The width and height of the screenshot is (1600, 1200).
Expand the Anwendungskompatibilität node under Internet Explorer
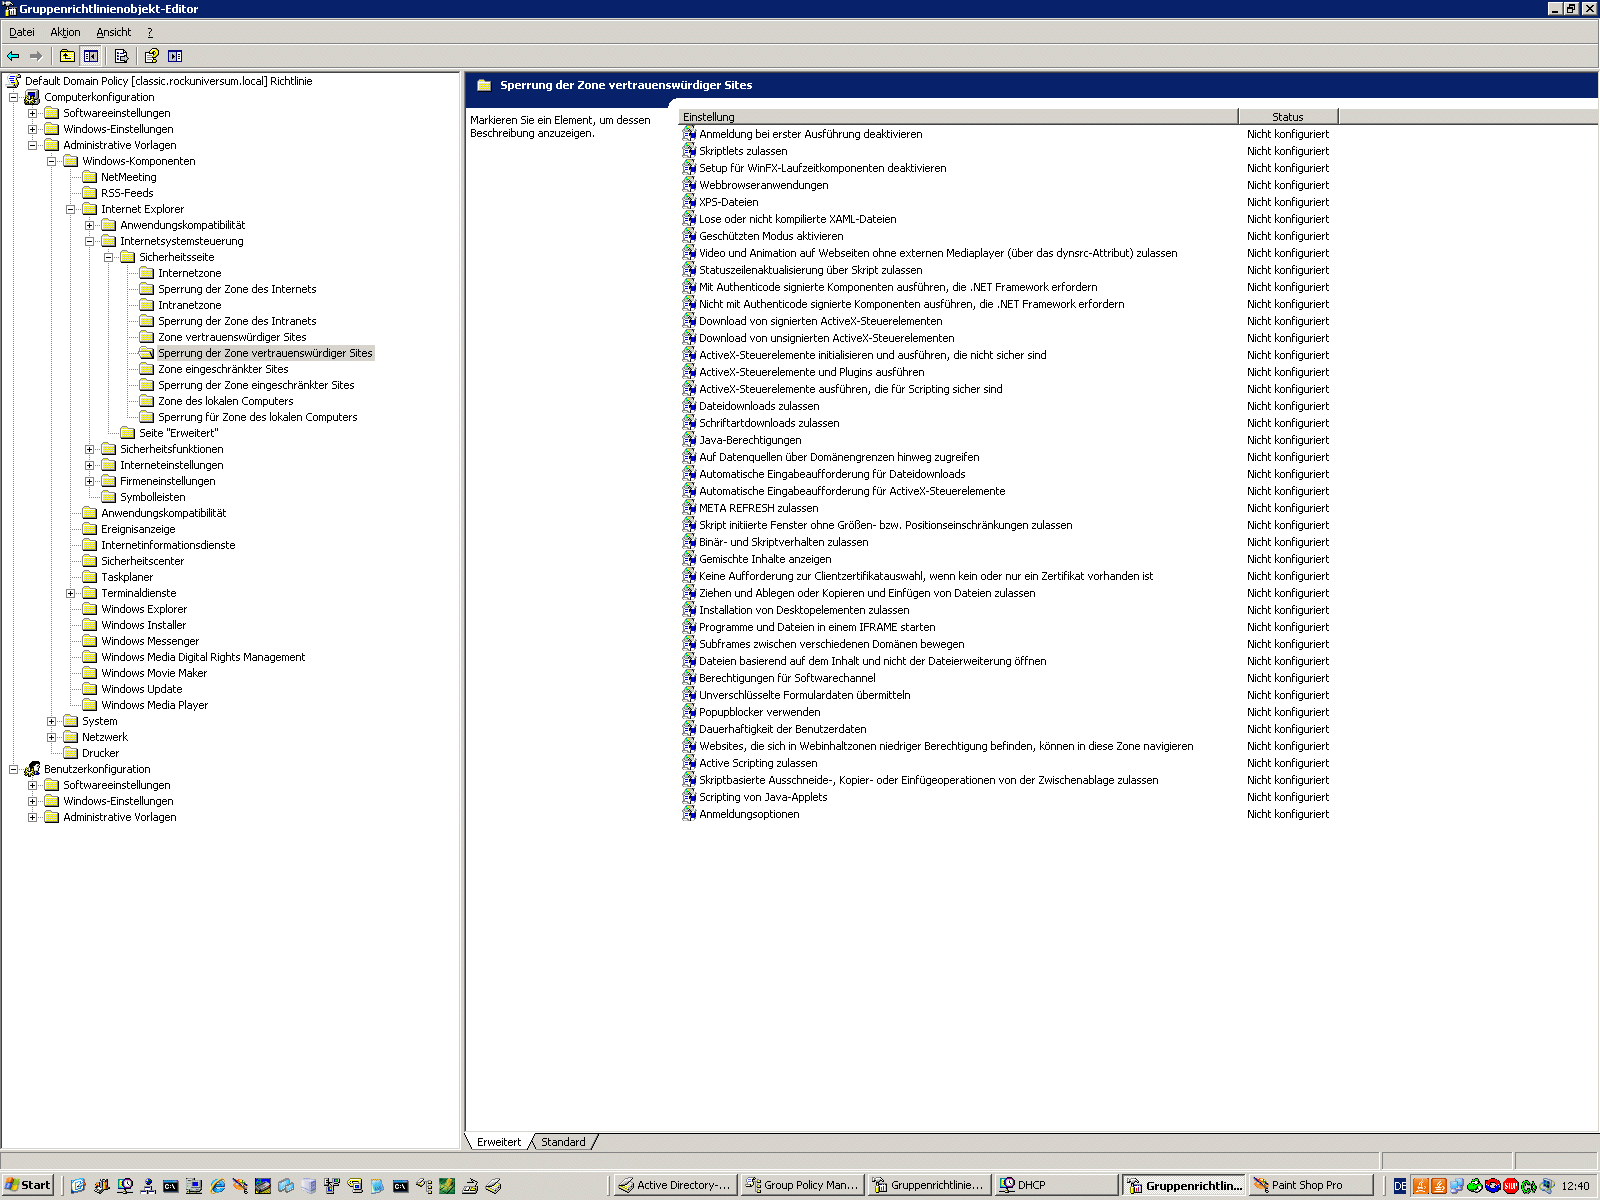89,225
